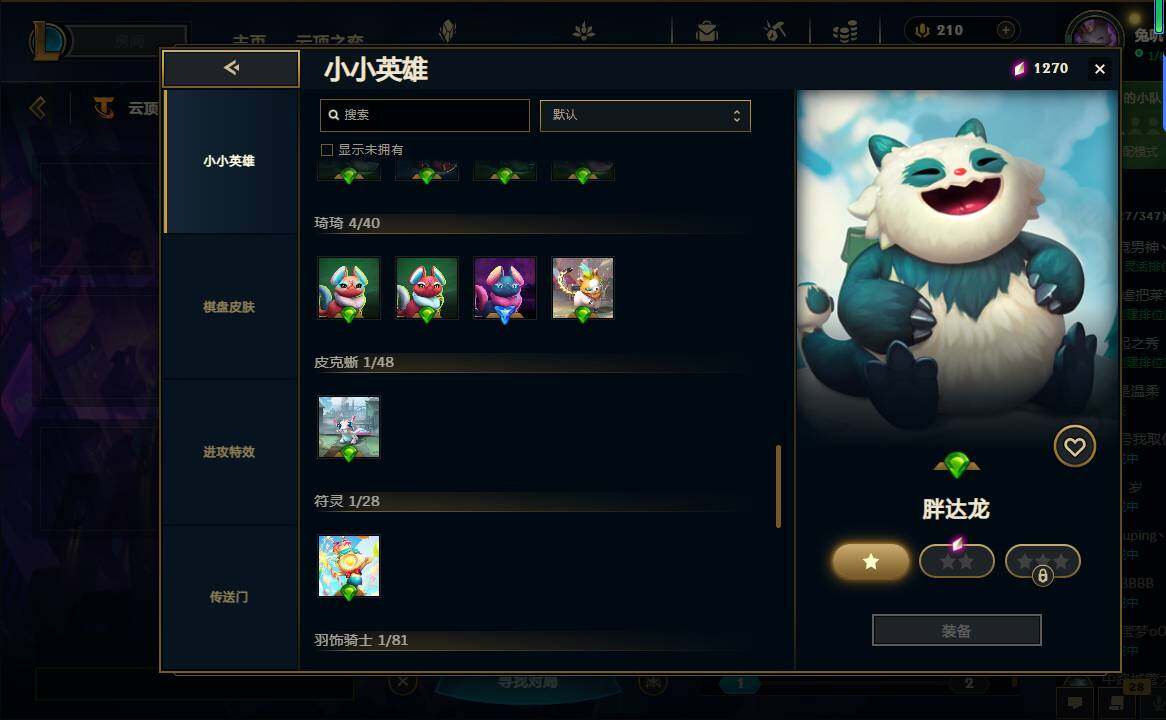Close the 小小英雄 dialog
Screen dimensions: 1166x720
1100,69
